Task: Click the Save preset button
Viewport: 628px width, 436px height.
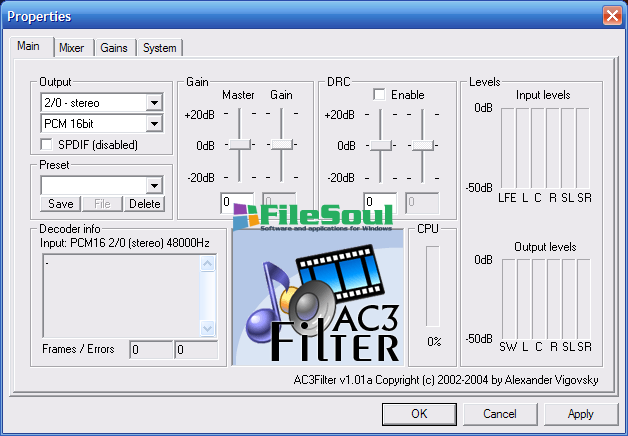Action: click(60, 204)
